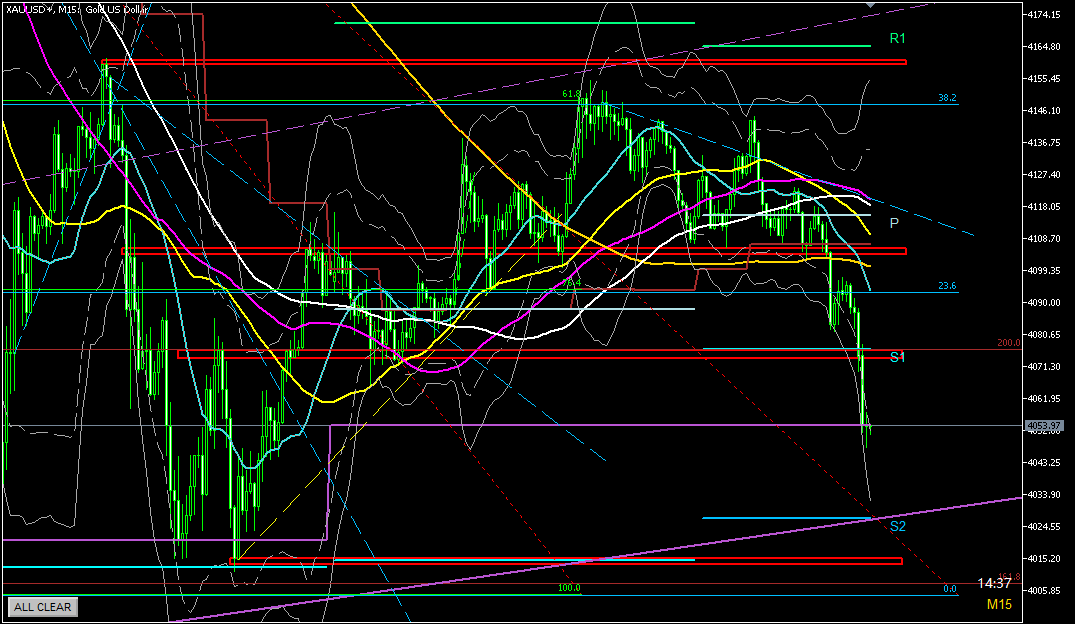Click the green 61.8 Fibonacci label
1075x624 pixels.
pyautogui.click(x=571, y=94)
